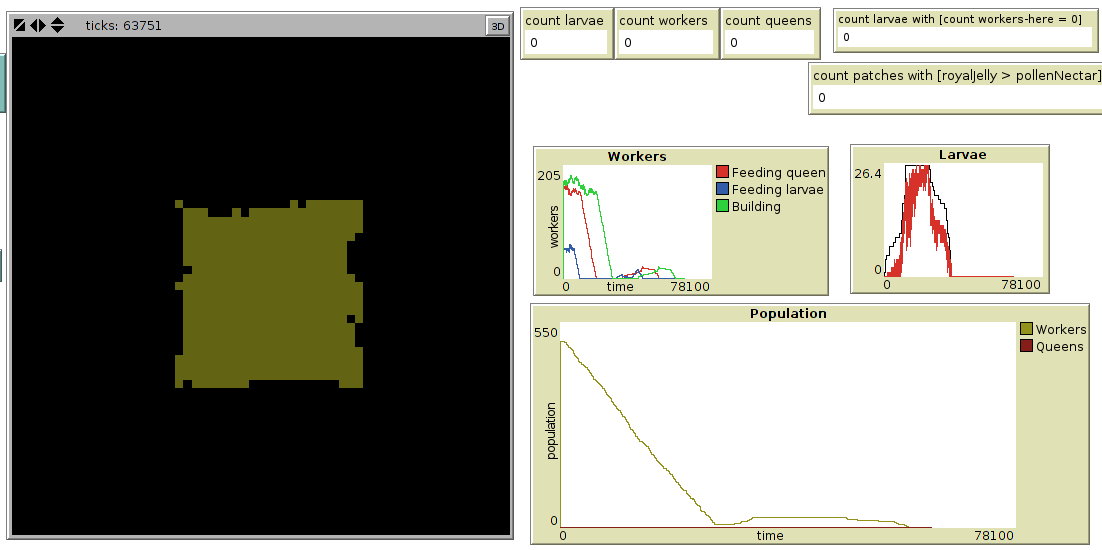The image size is (1102, 550).
Task: Click the royalJelly > pollenNectar patches monitor
Action: point(957,97)
